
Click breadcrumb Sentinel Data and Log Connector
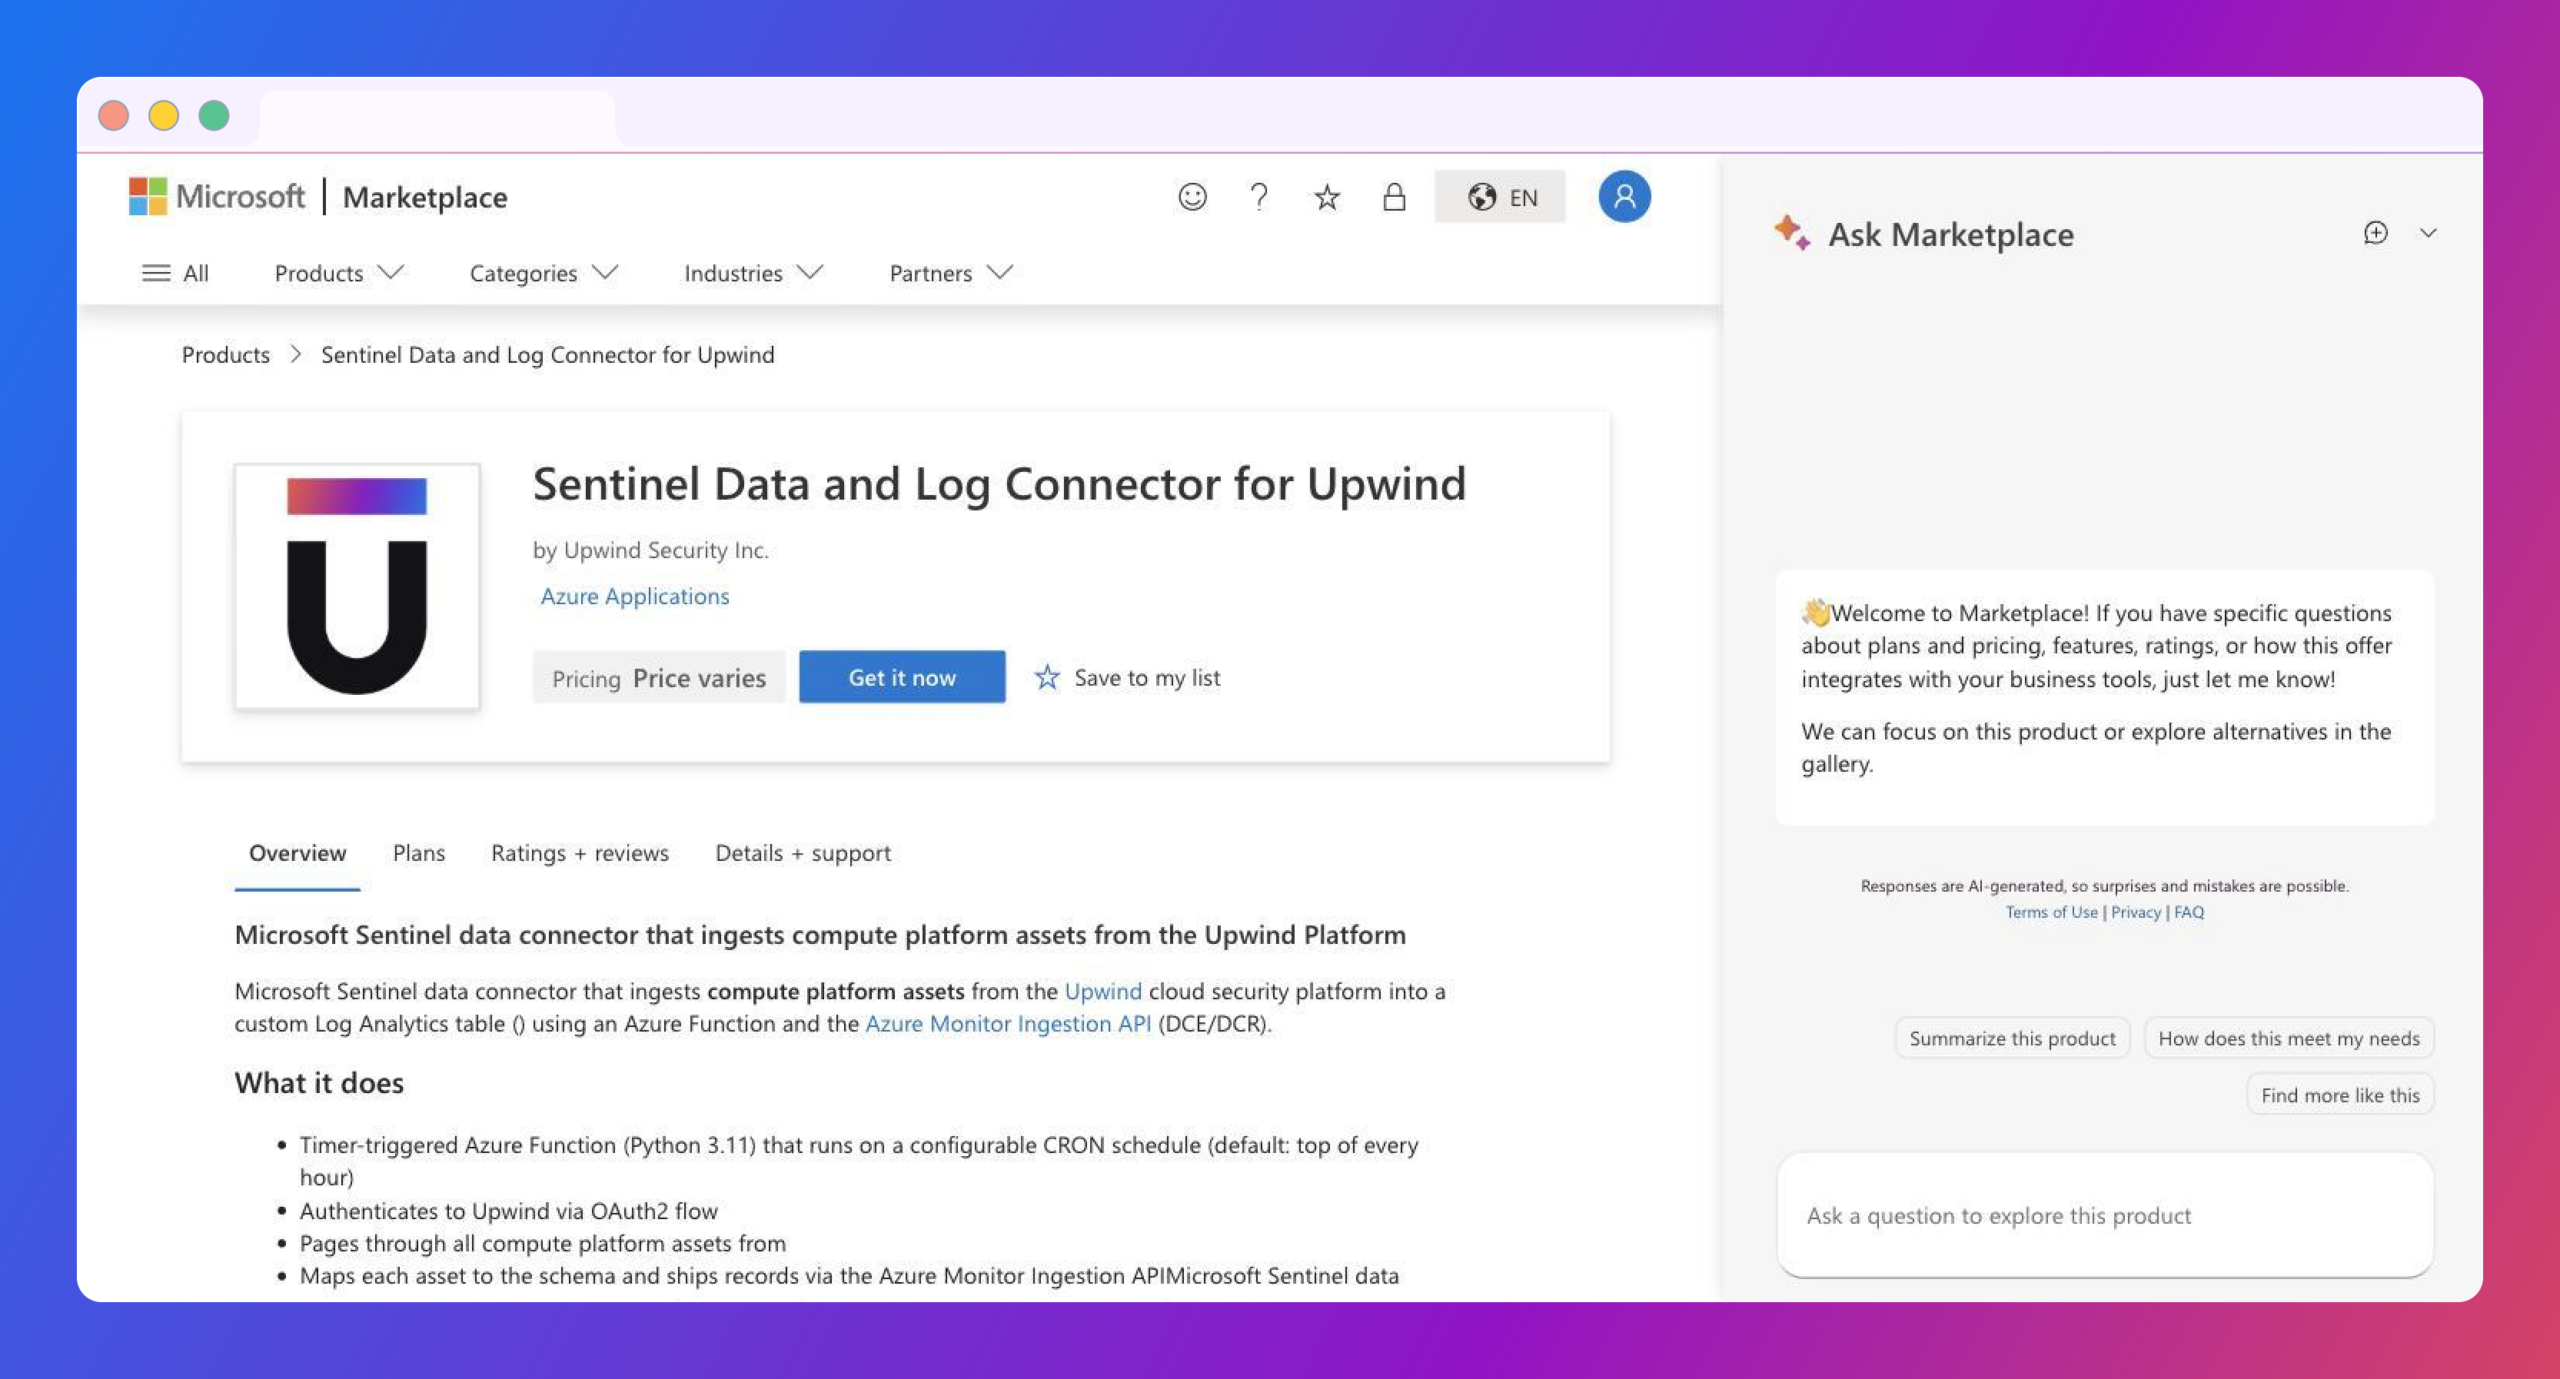547,354
